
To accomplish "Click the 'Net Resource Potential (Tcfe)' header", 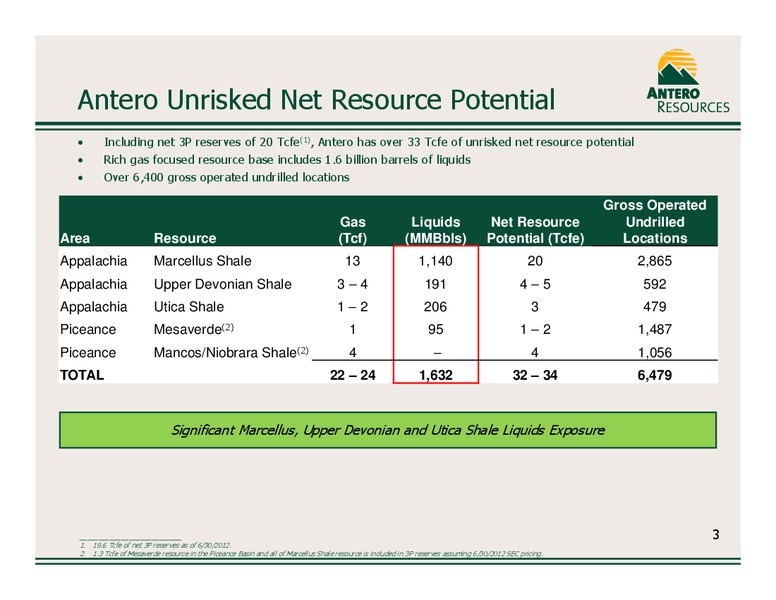I will coord(535,230).
